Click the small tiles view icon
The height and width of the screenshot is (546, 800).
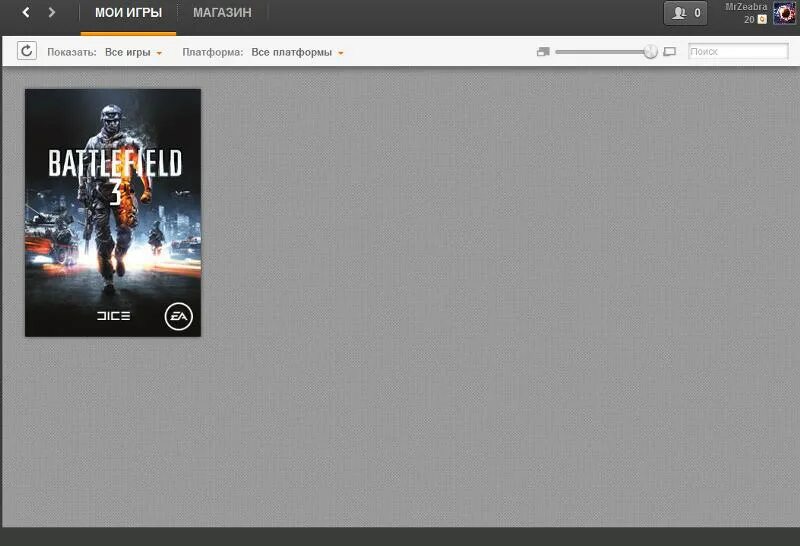point(543,52)
